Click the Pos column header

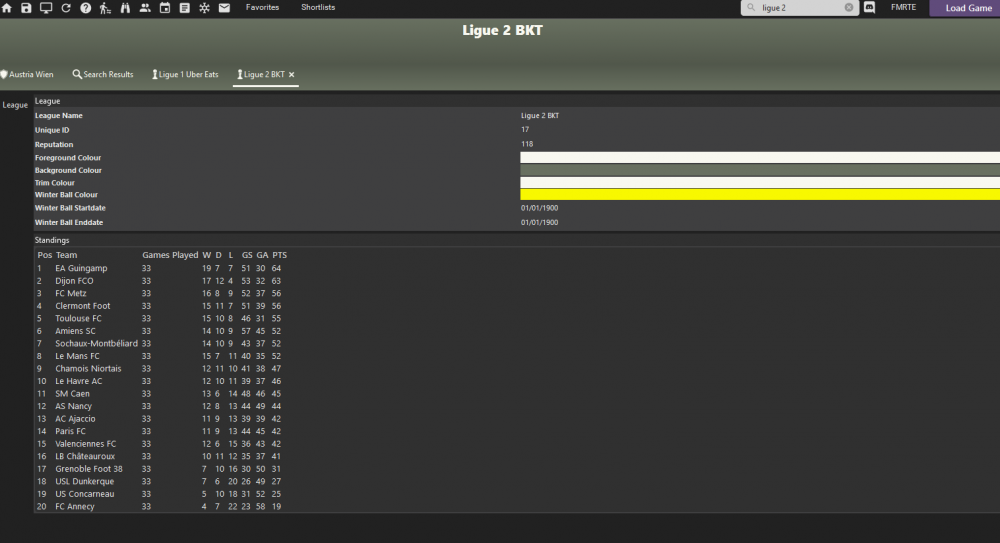pos(45,255)
